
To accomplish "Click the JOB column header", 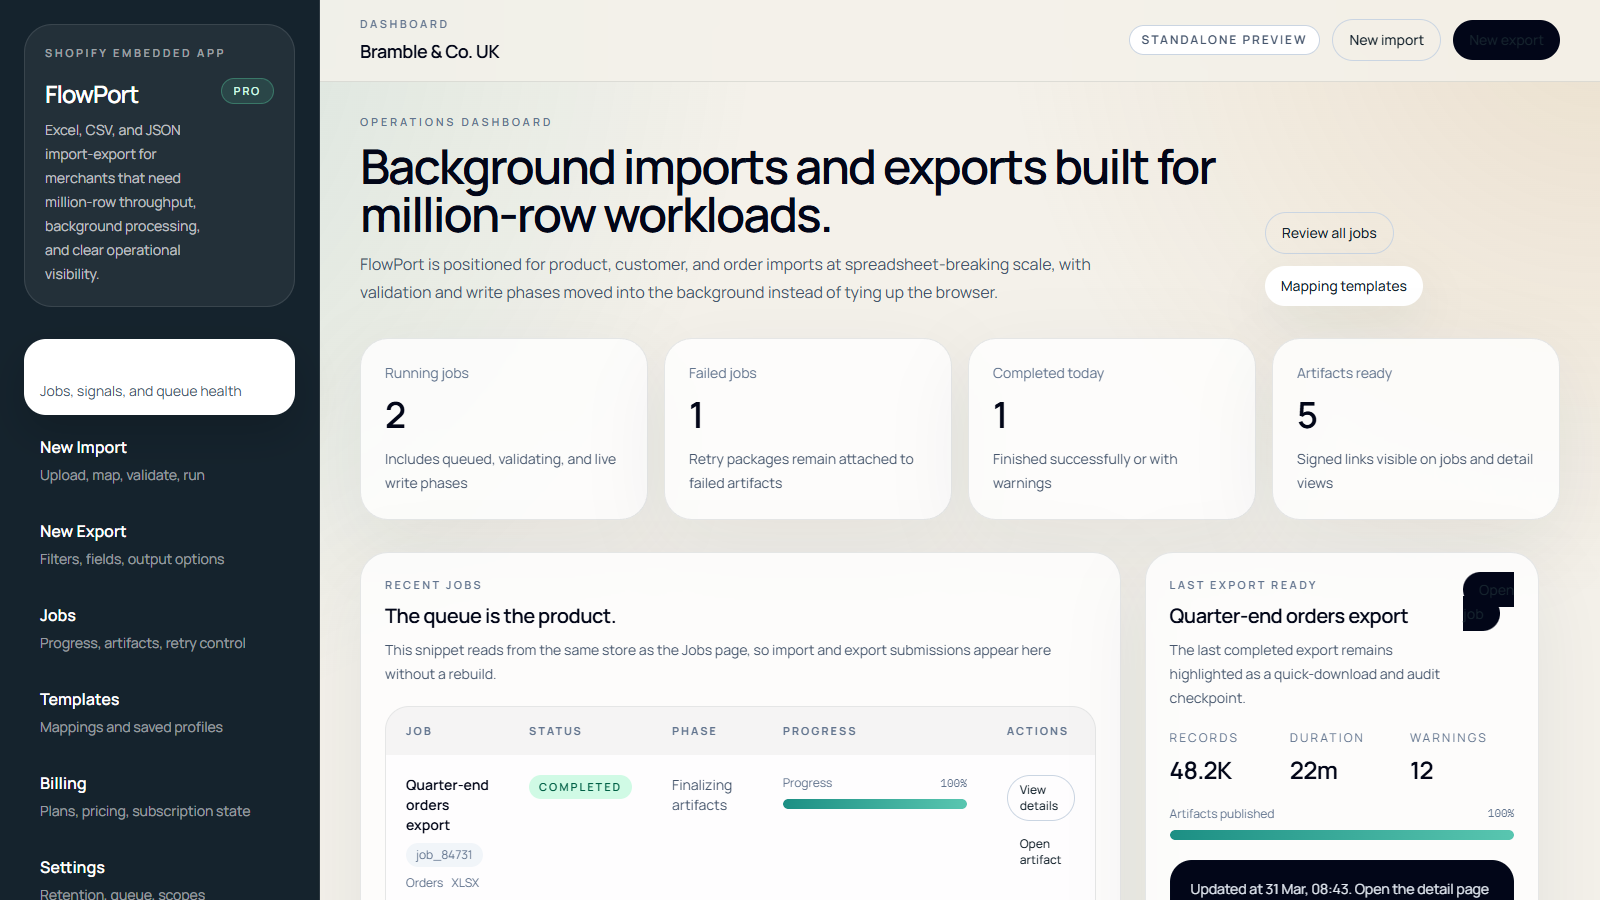I will [419, 731].
